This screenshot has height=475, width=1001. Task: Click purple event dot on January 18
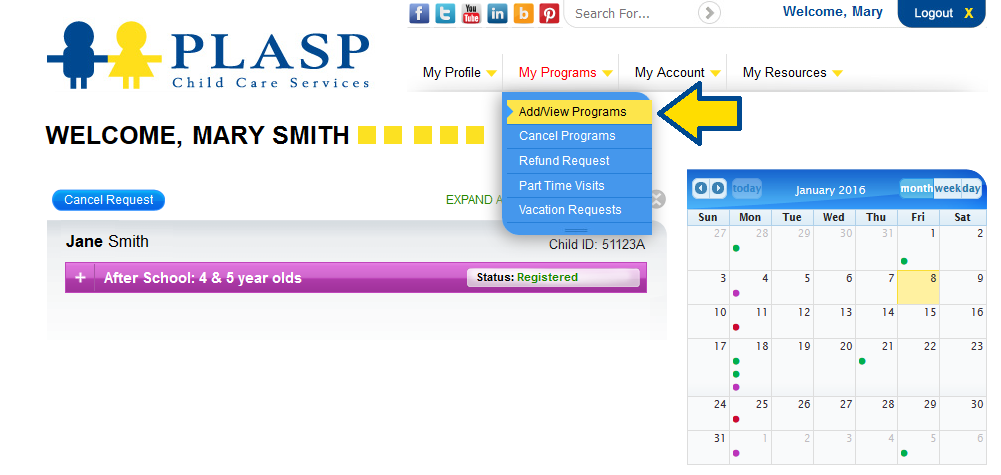(x=736, y=388)
